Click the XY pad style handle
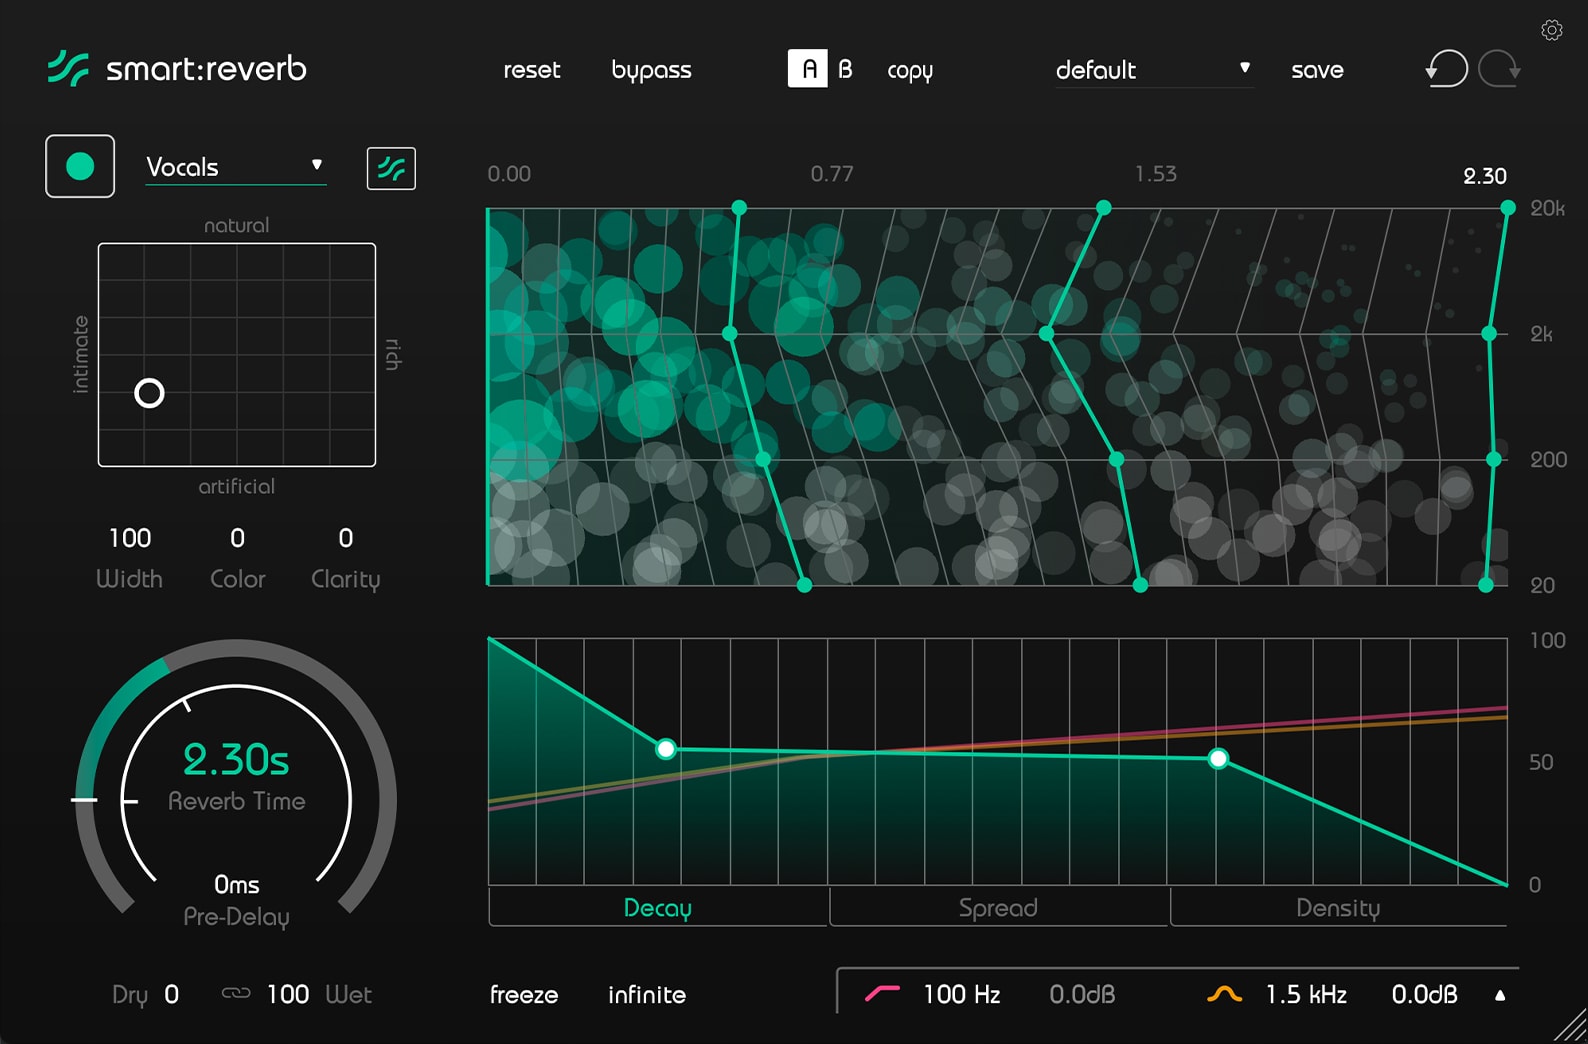Screen dimensions: 1588x1044 tap(149, 393)
